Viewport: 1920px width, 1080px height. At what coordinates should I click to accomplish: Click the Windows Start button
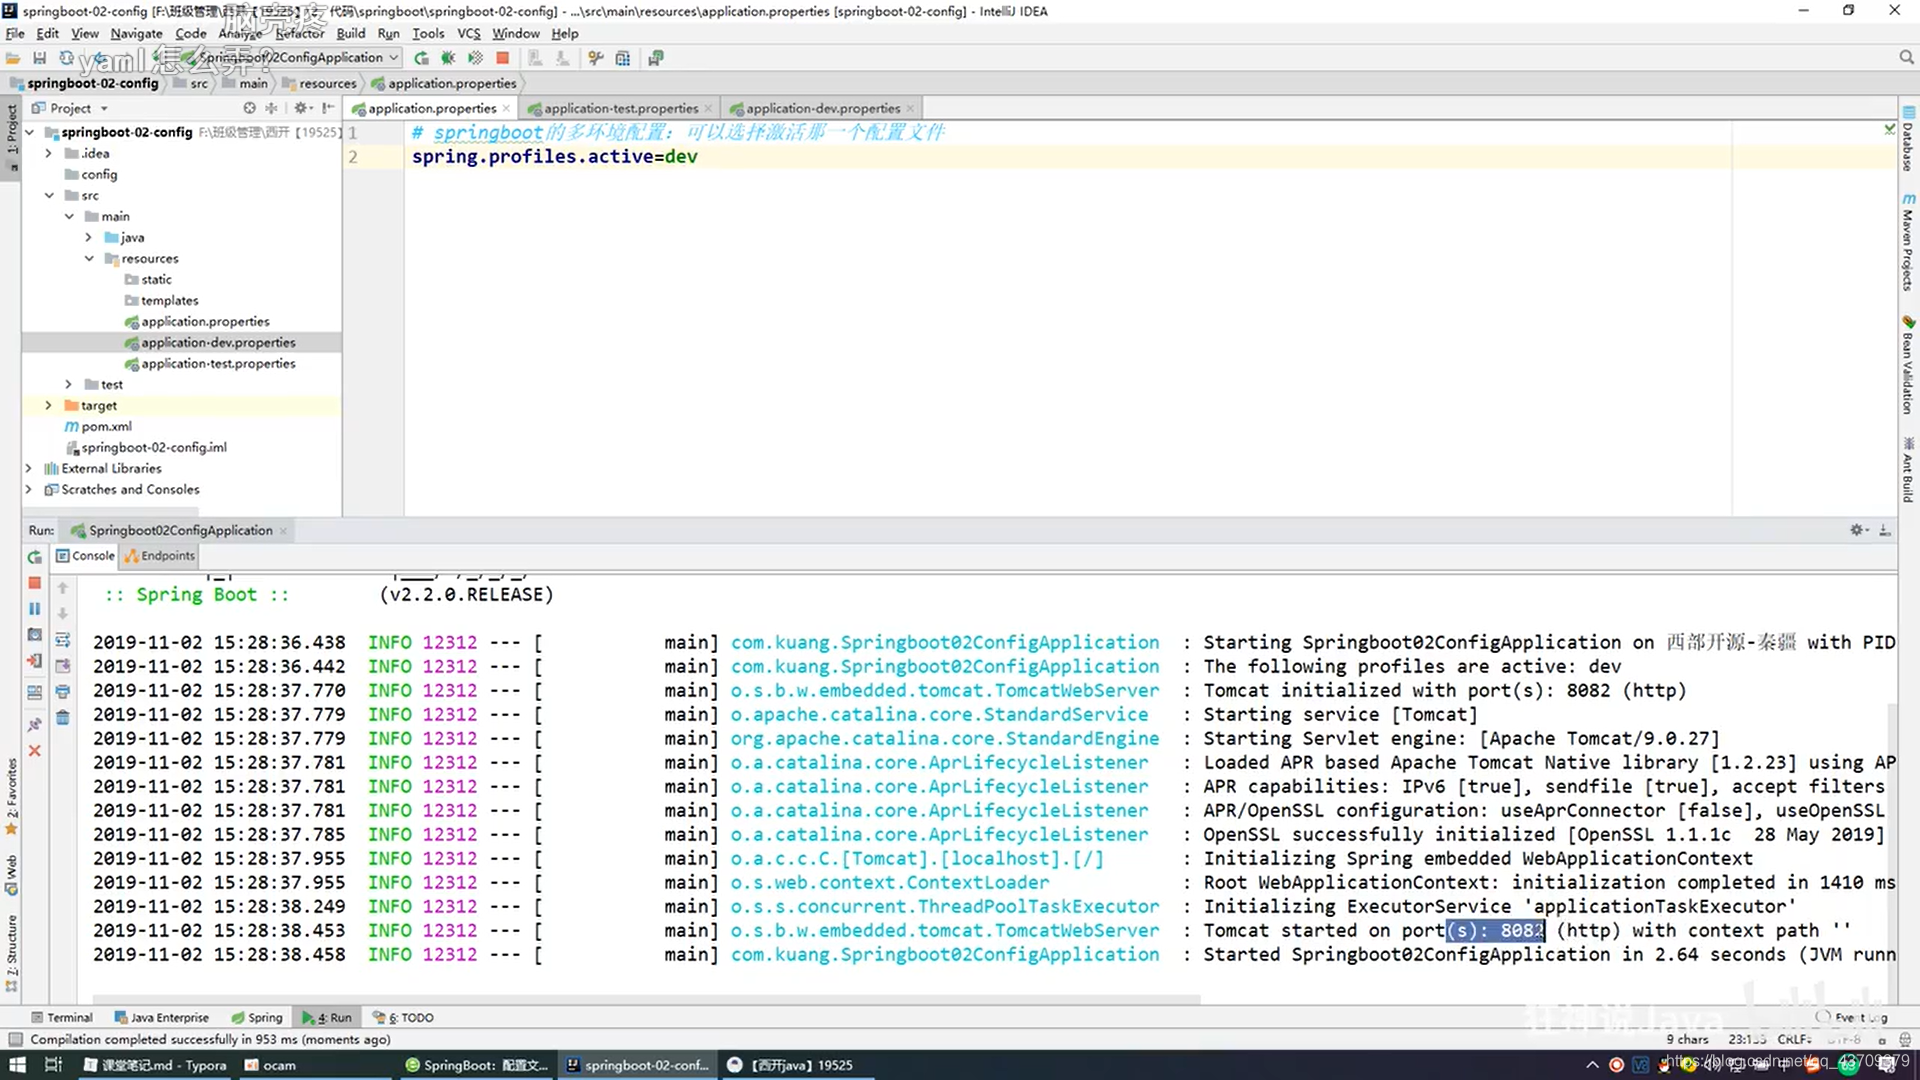[x=17, y=1065]
